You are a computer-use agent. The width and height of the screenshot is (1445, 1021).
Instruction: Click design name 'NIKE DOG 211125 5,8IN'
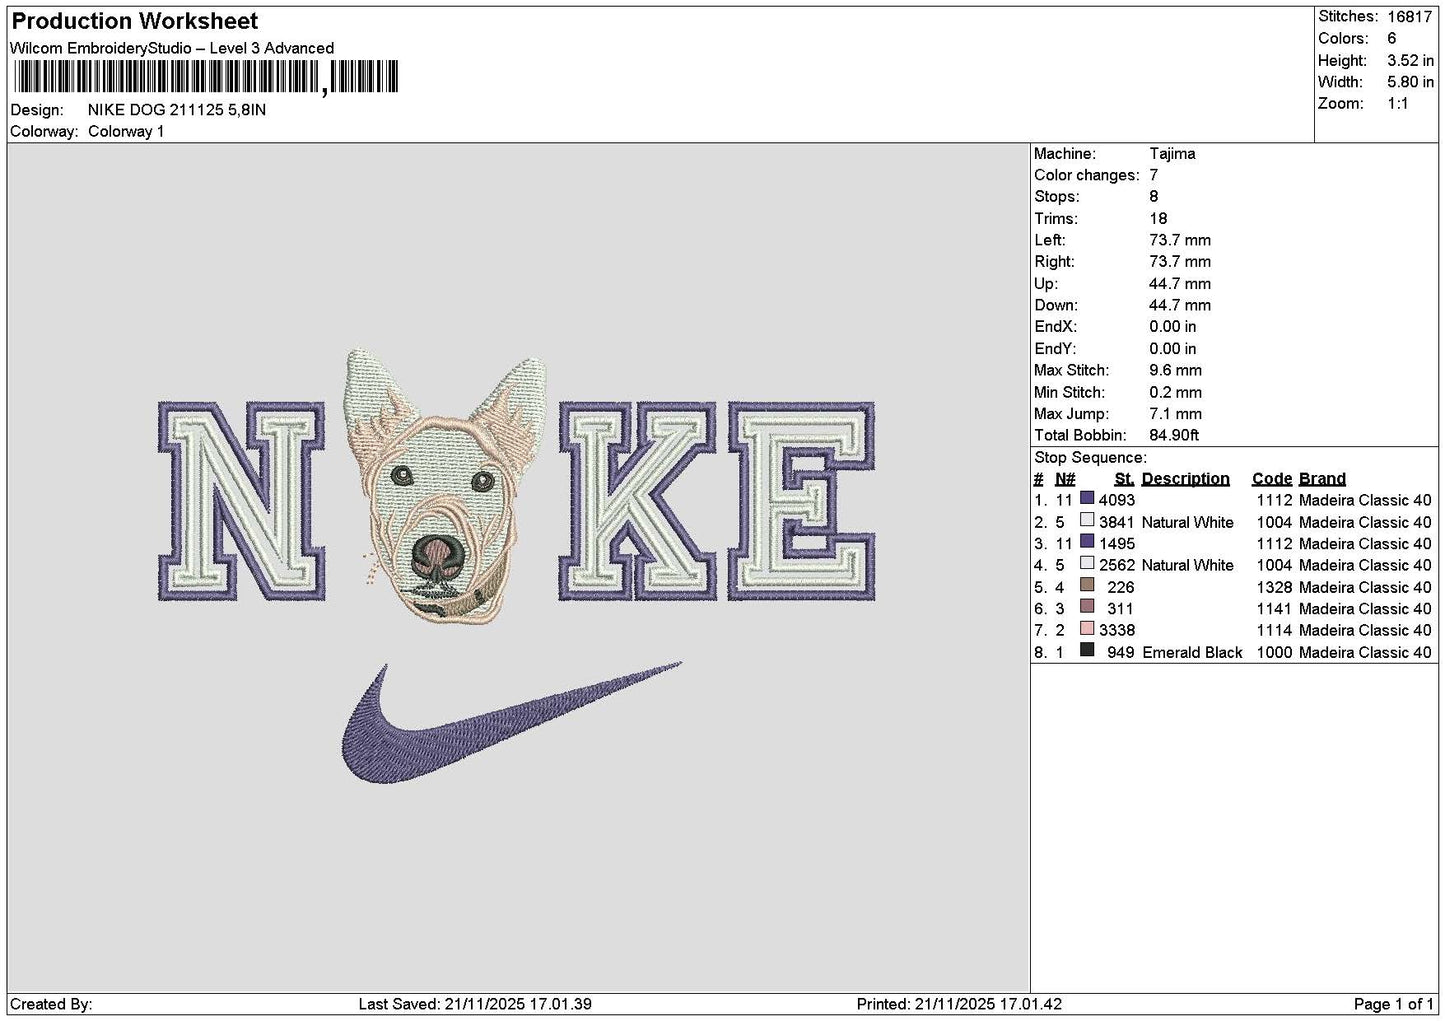click(x=177, y=110)
